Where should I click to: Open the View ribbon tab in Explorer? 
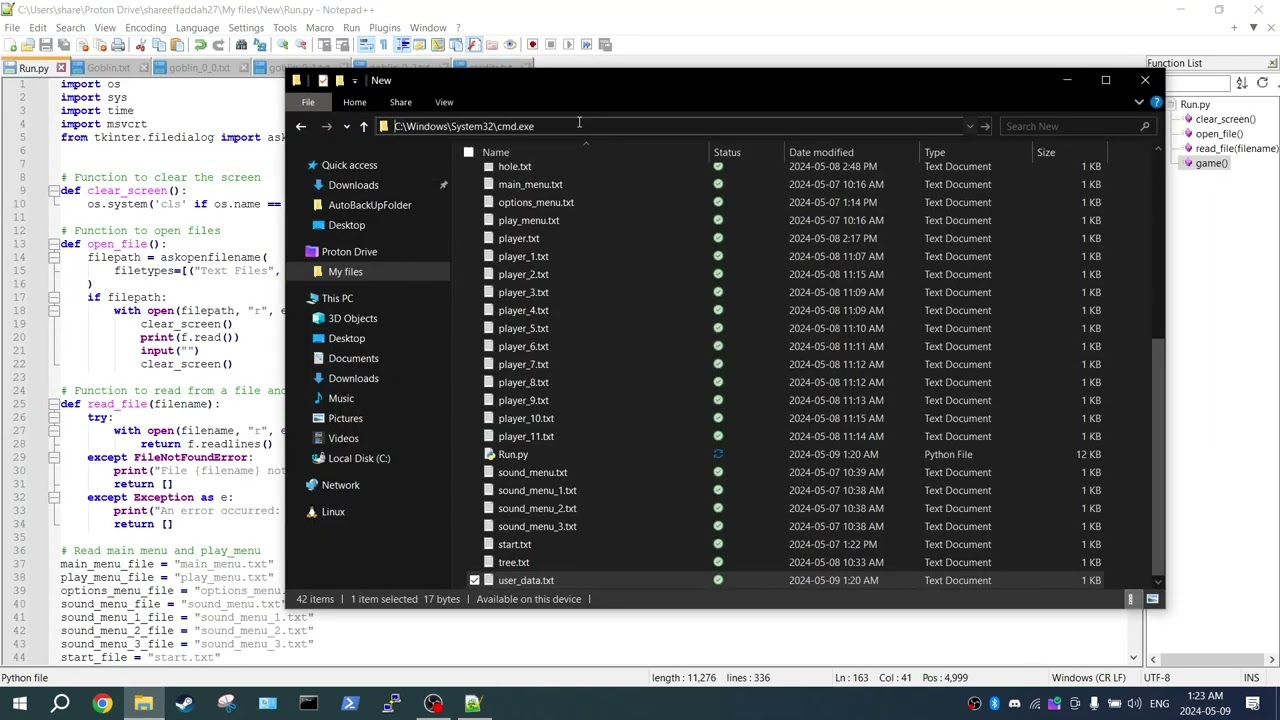(444, 102)
